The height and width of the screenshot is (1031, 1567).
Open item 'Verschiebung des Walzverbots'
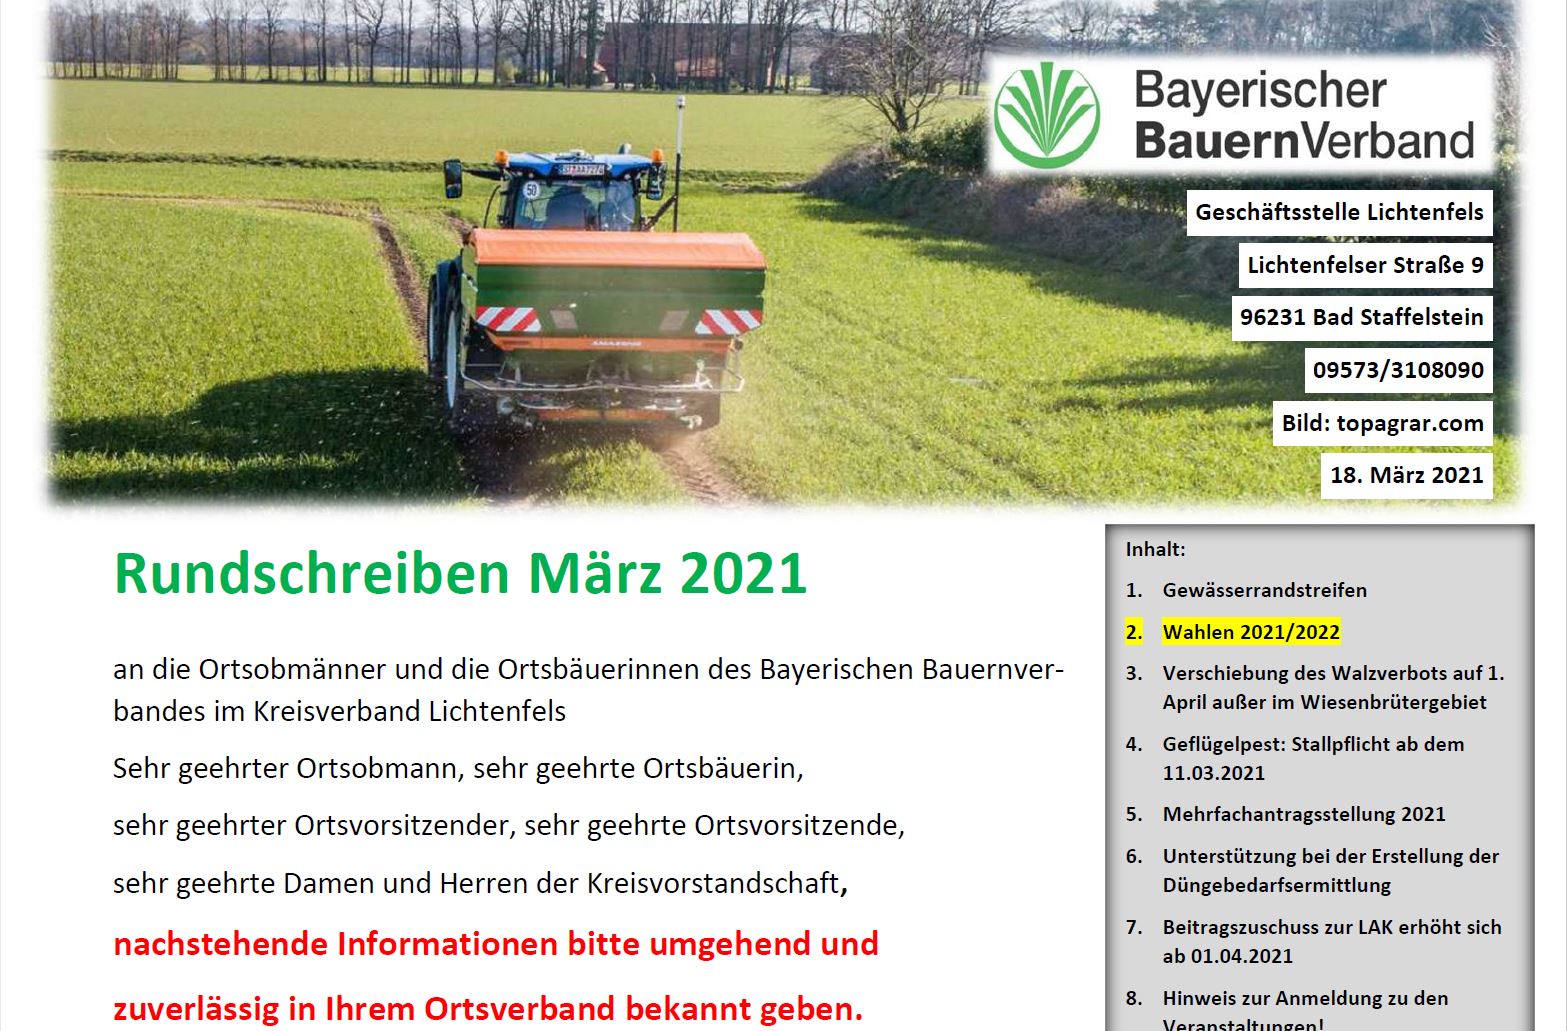[1333, 687]
